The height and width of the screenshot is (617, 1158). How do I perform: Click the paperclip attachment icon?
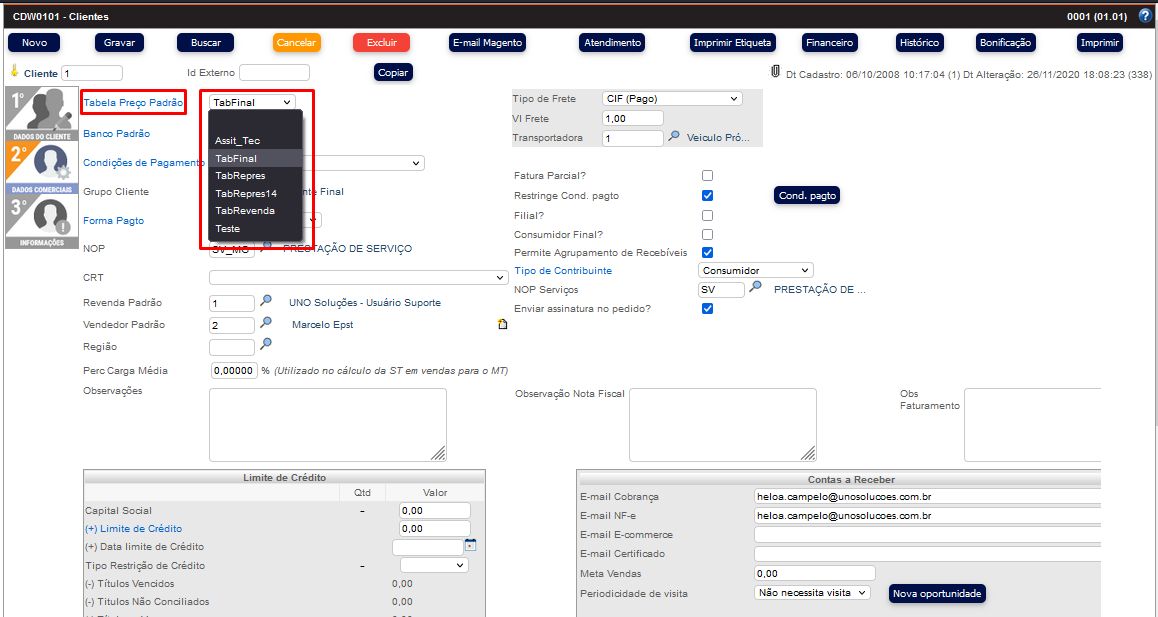click(x=775, y=72)
